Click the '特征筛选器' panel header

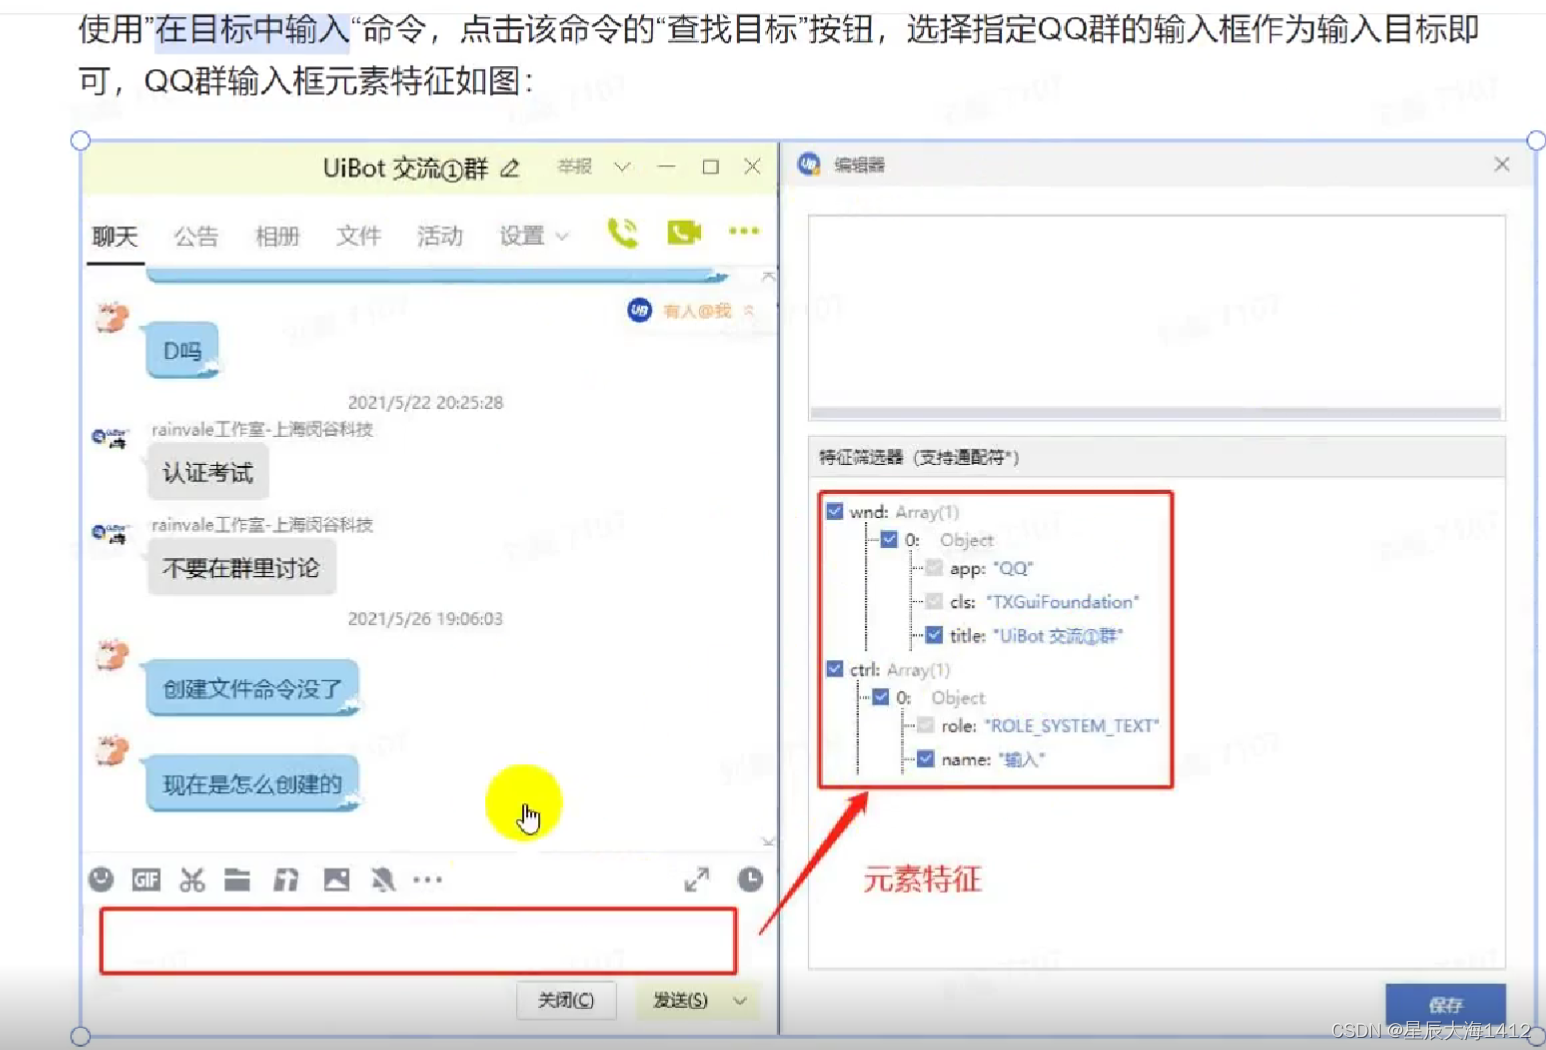(x=1156, y=457)
